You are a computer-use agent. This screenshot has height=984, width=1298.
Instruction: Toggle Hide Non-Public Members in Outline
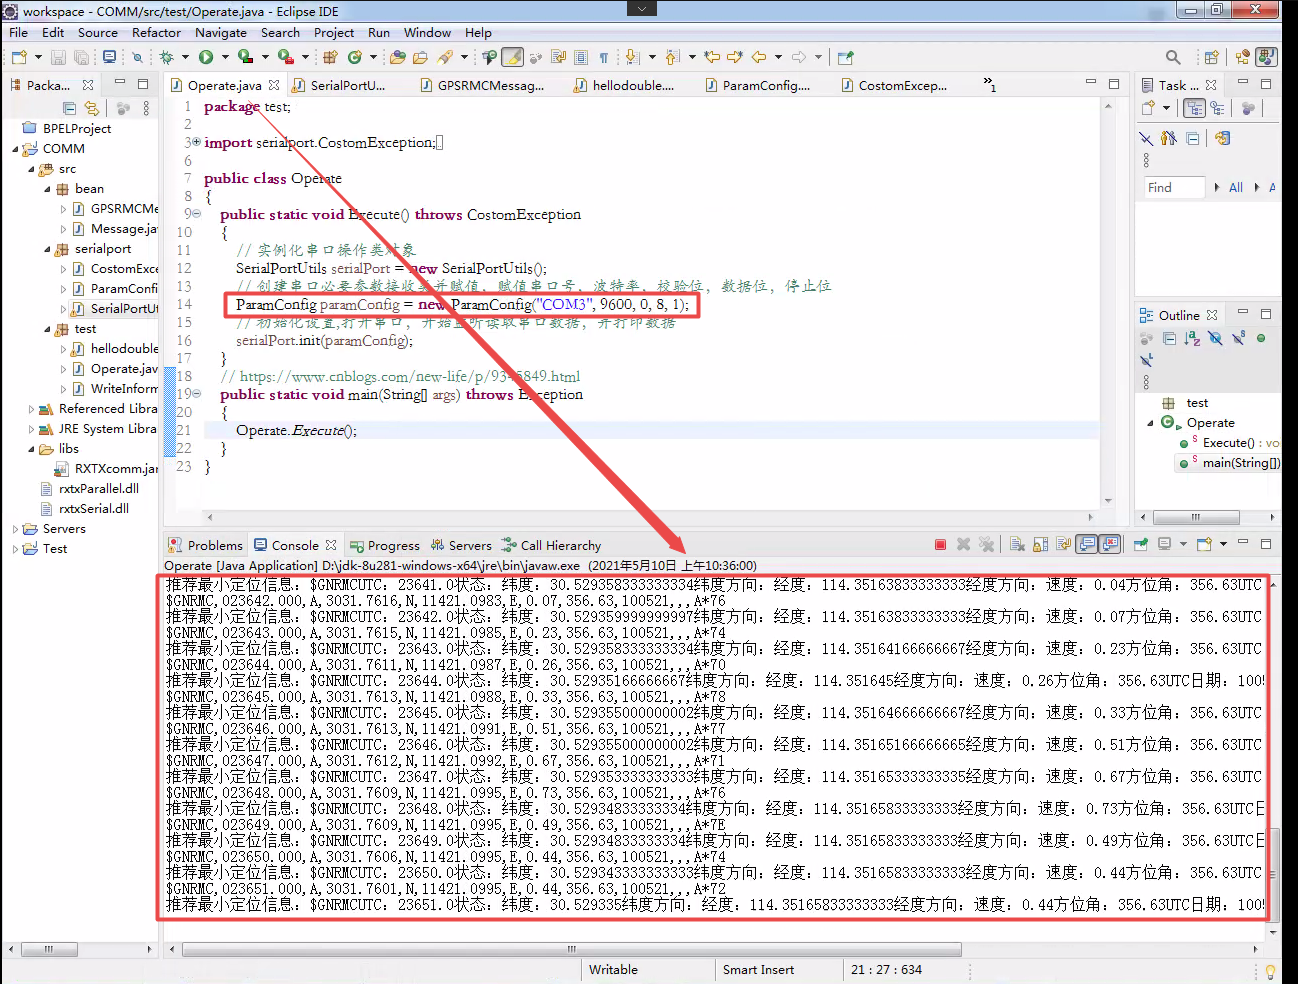tap(1261, 339)
